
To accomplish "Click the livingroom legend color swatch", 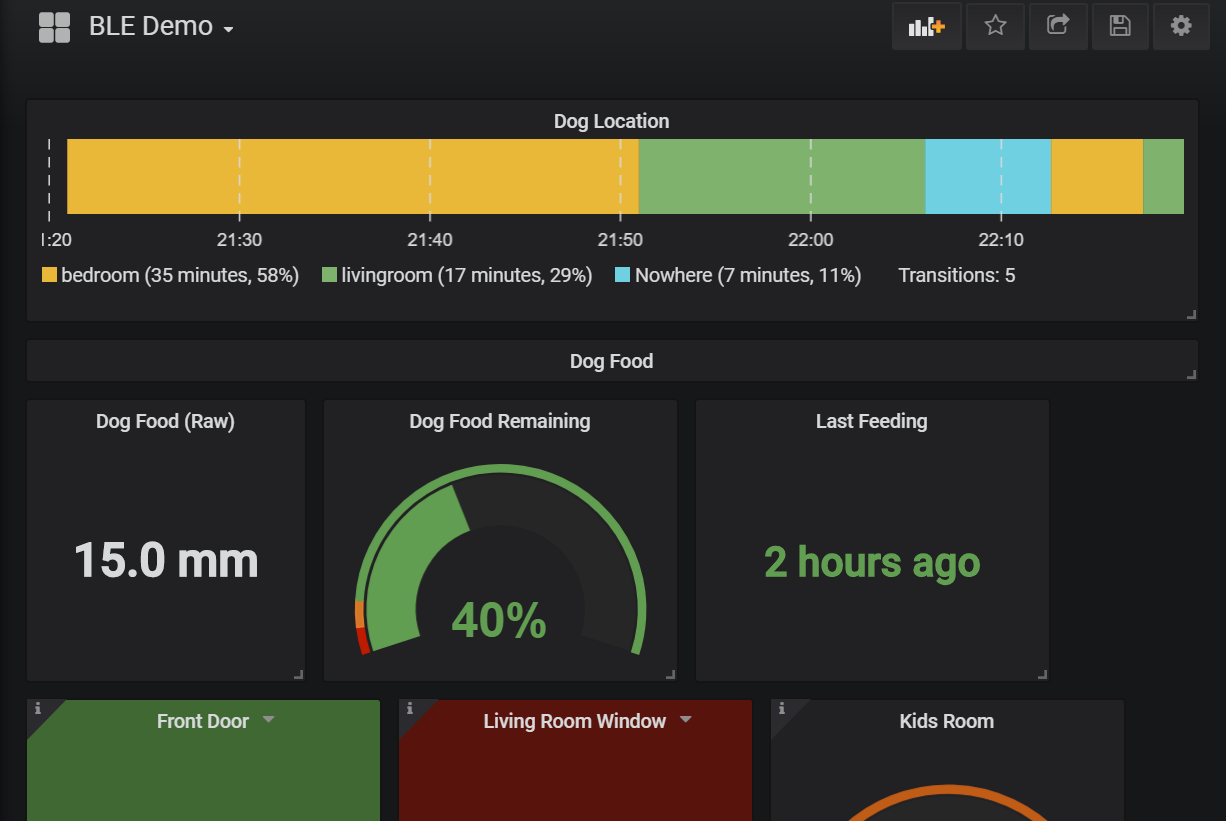I will [329, 275].
